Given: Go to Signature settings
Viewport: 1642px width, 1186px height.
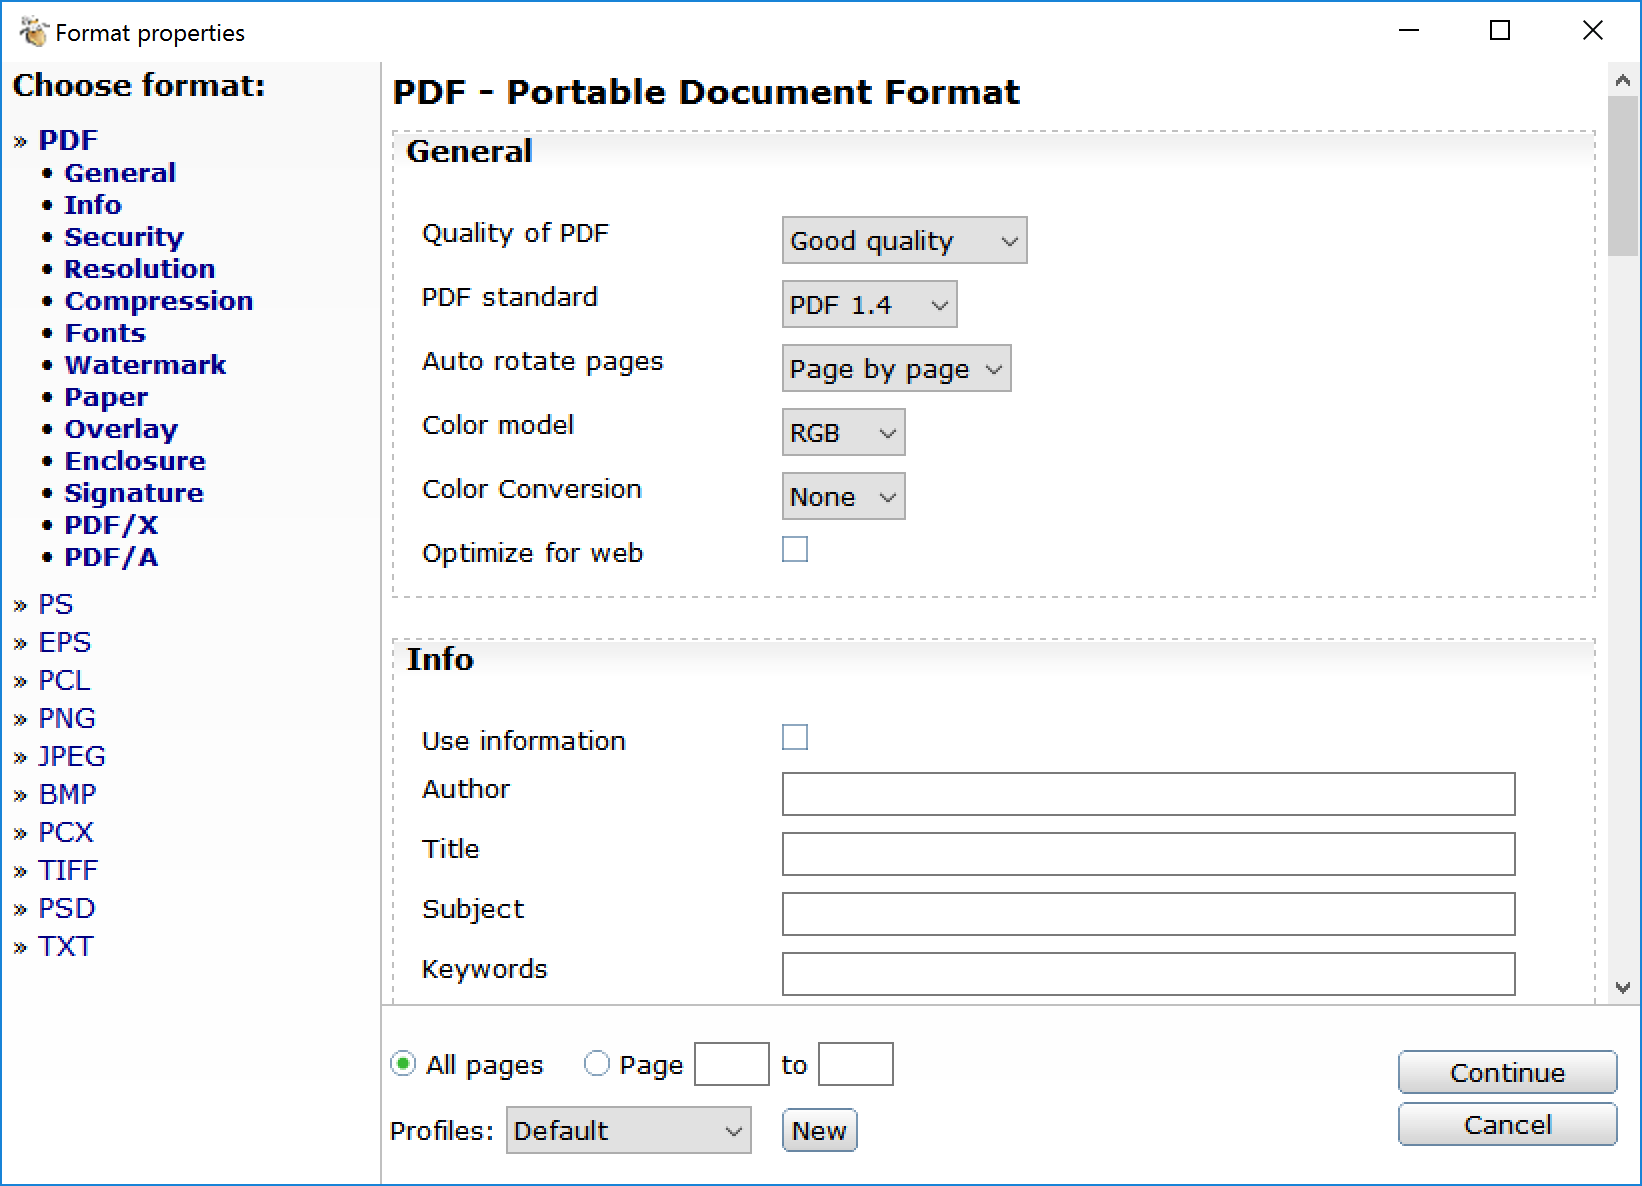Looking at the screenshot, I should coord(134,493).
